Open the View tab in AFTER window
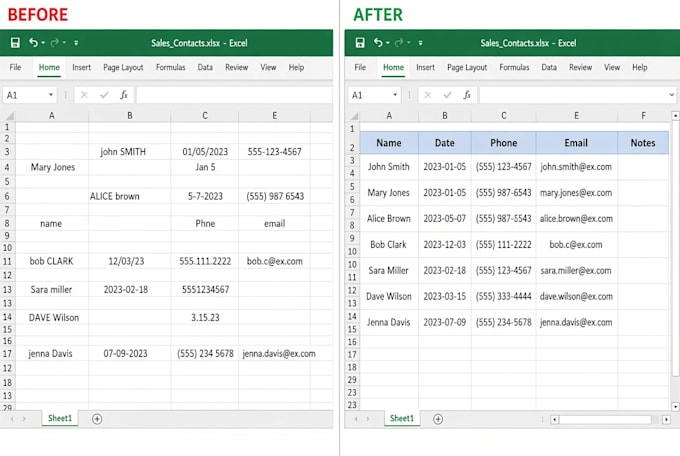 coord(612,67)
